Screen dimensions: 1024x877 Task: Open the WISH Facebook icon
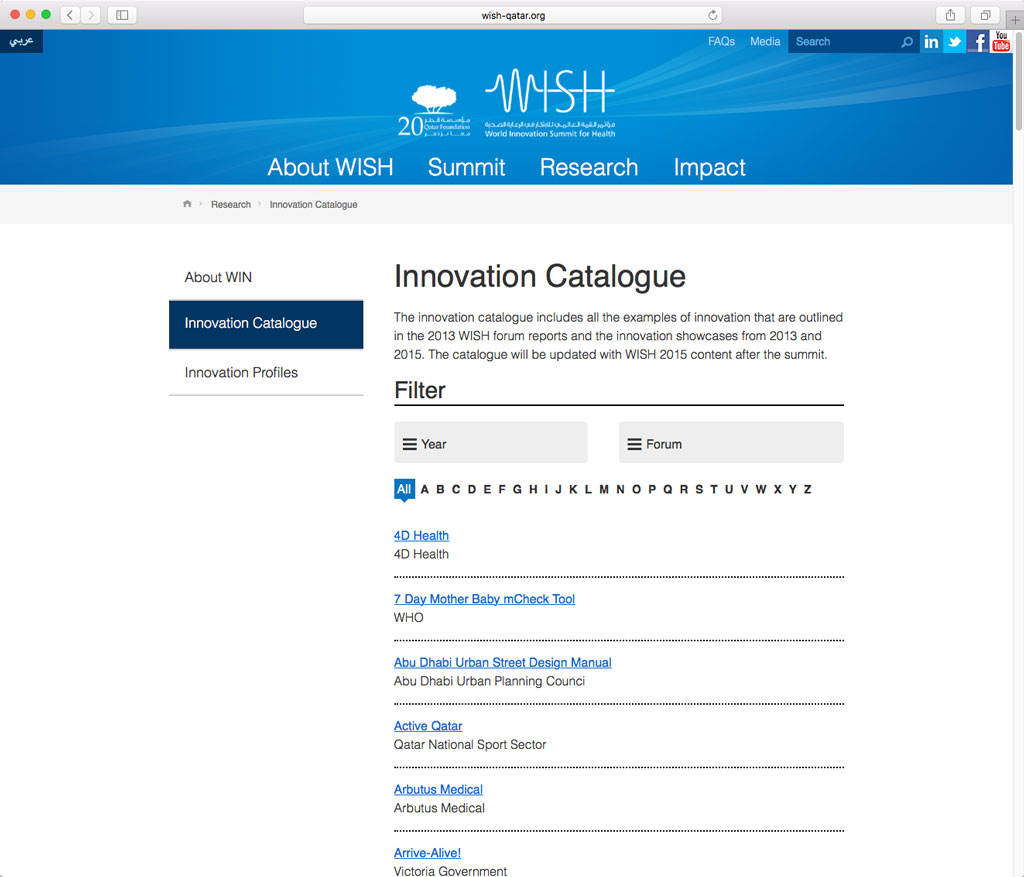(x=978, y=42)
